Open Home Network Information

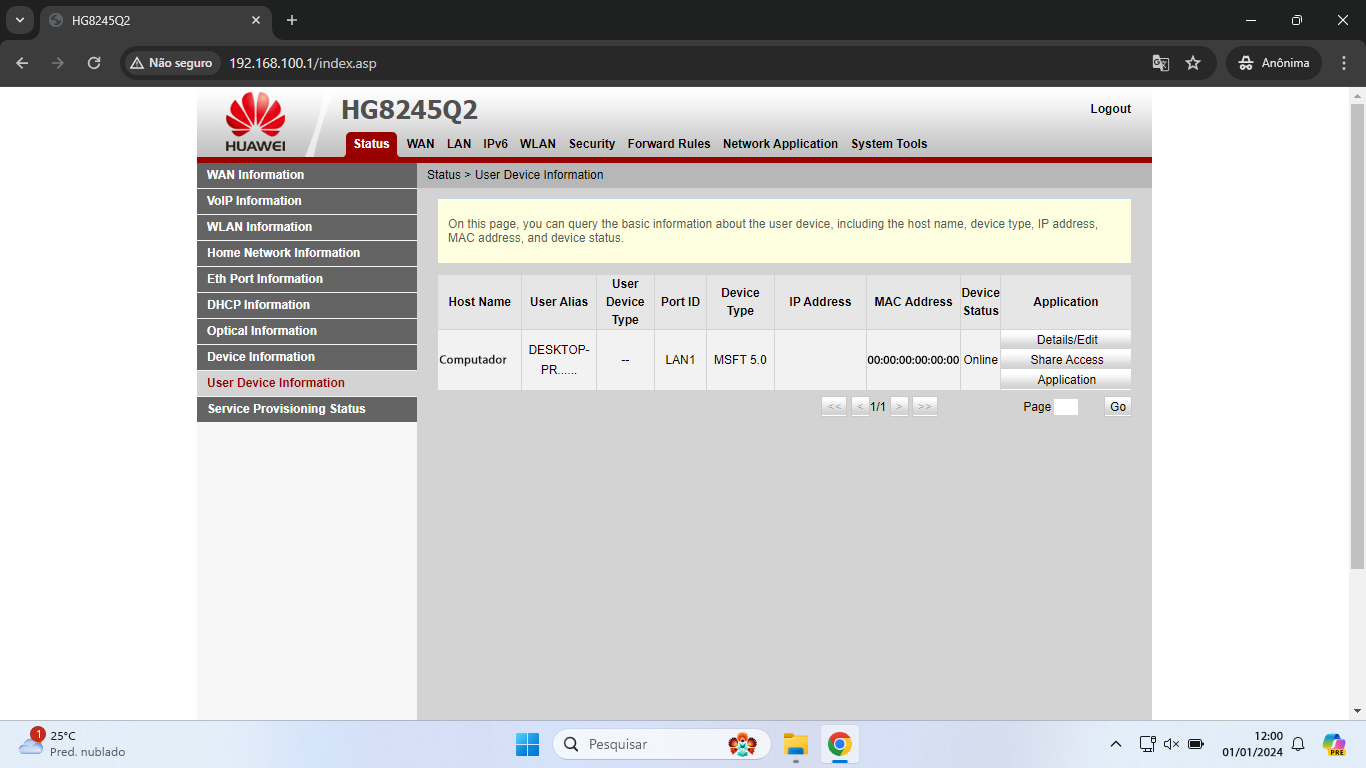coord(307,253)
